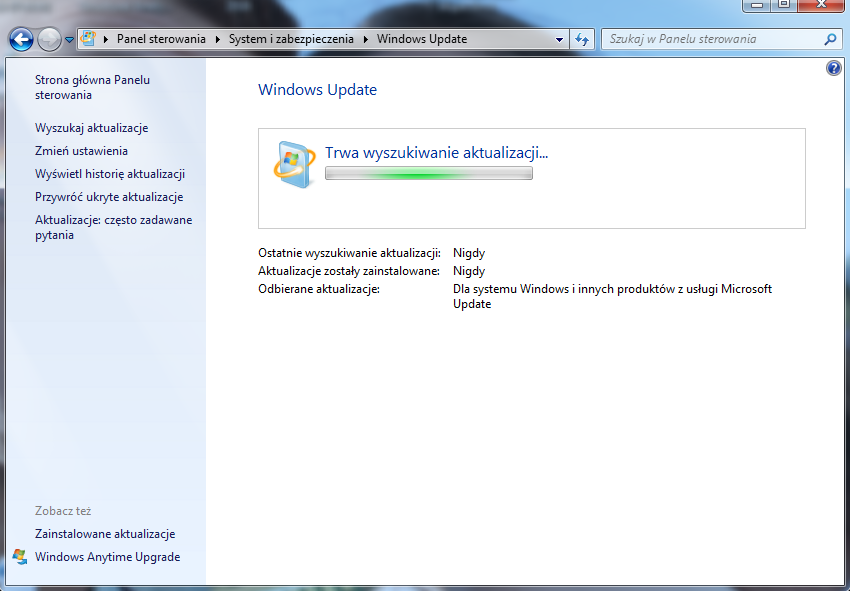
Task: Open the blue help question mark icon
Action: point(834,68)
